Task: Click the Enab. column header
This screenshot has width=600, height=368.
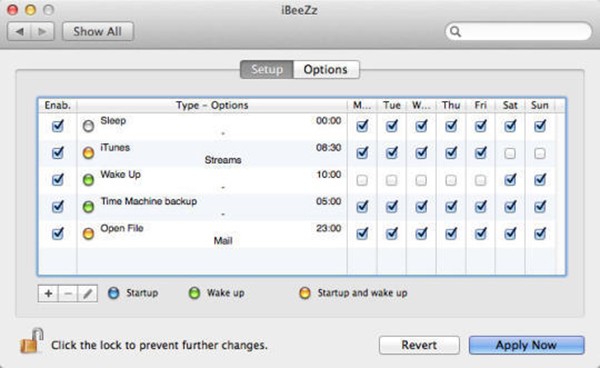Action: click(57, 106)
